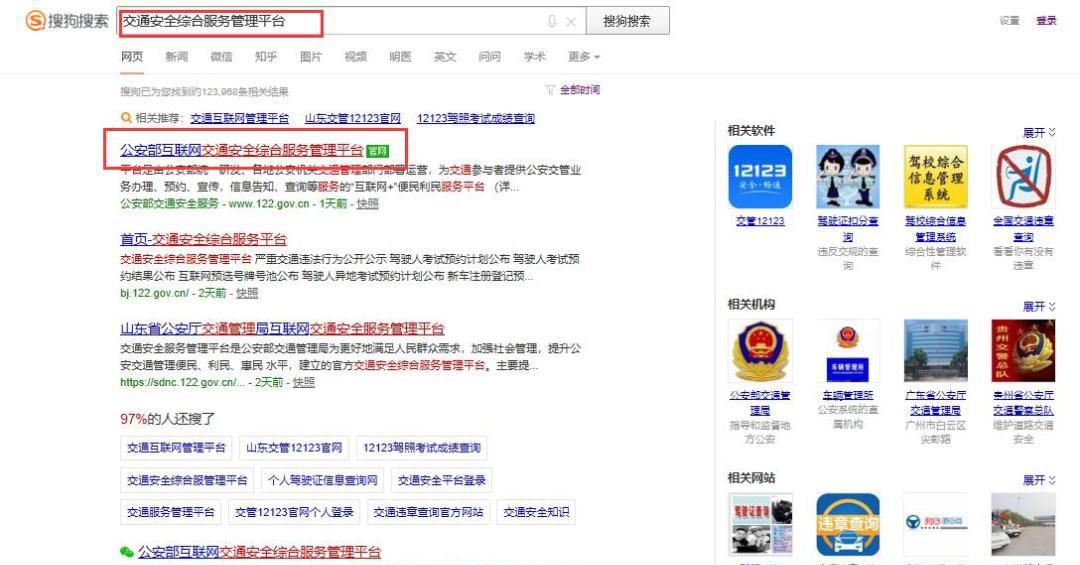Open the 违章查询 blue car website icon
The width and height of the screenshot is (1080, 565).
(x=847, y=524)
